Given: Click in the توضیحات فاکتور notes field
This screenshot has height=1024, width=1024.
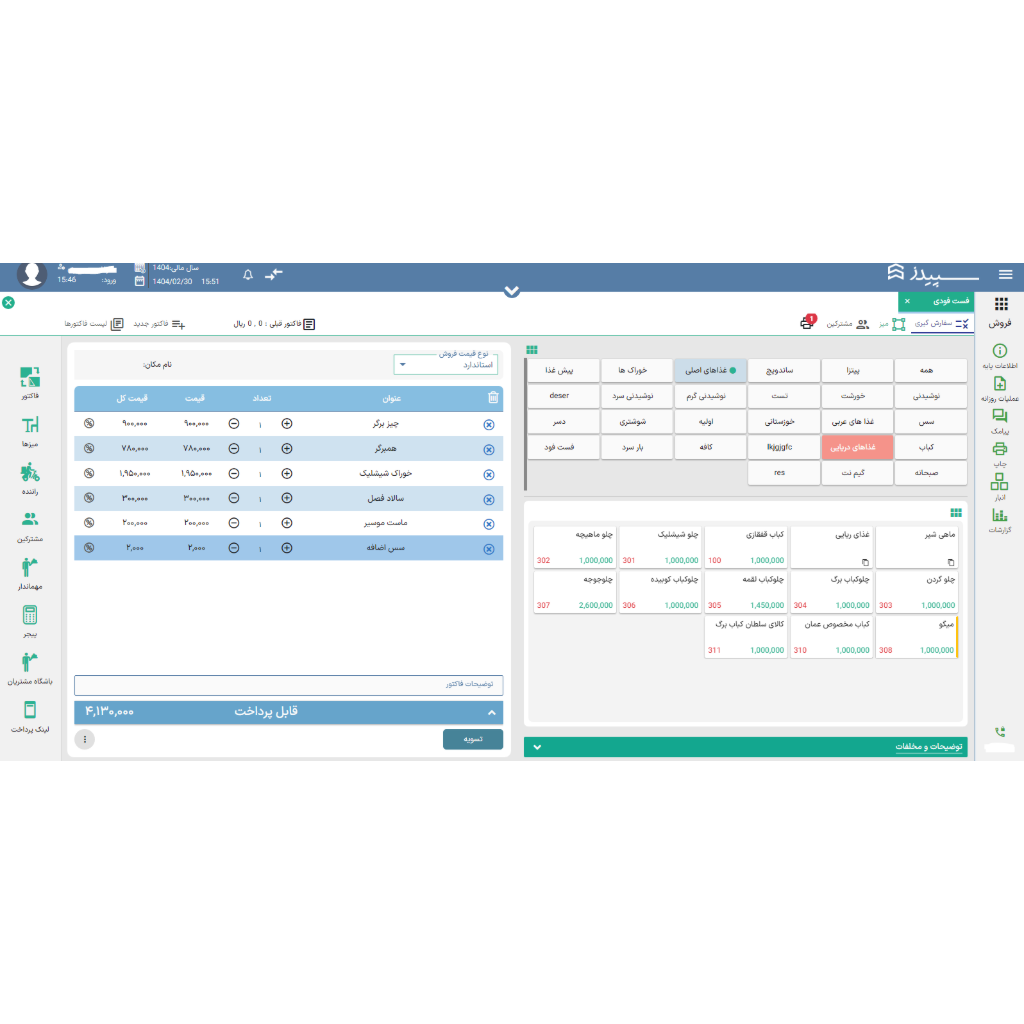Looking at the screenshot, I should point(289,684).
